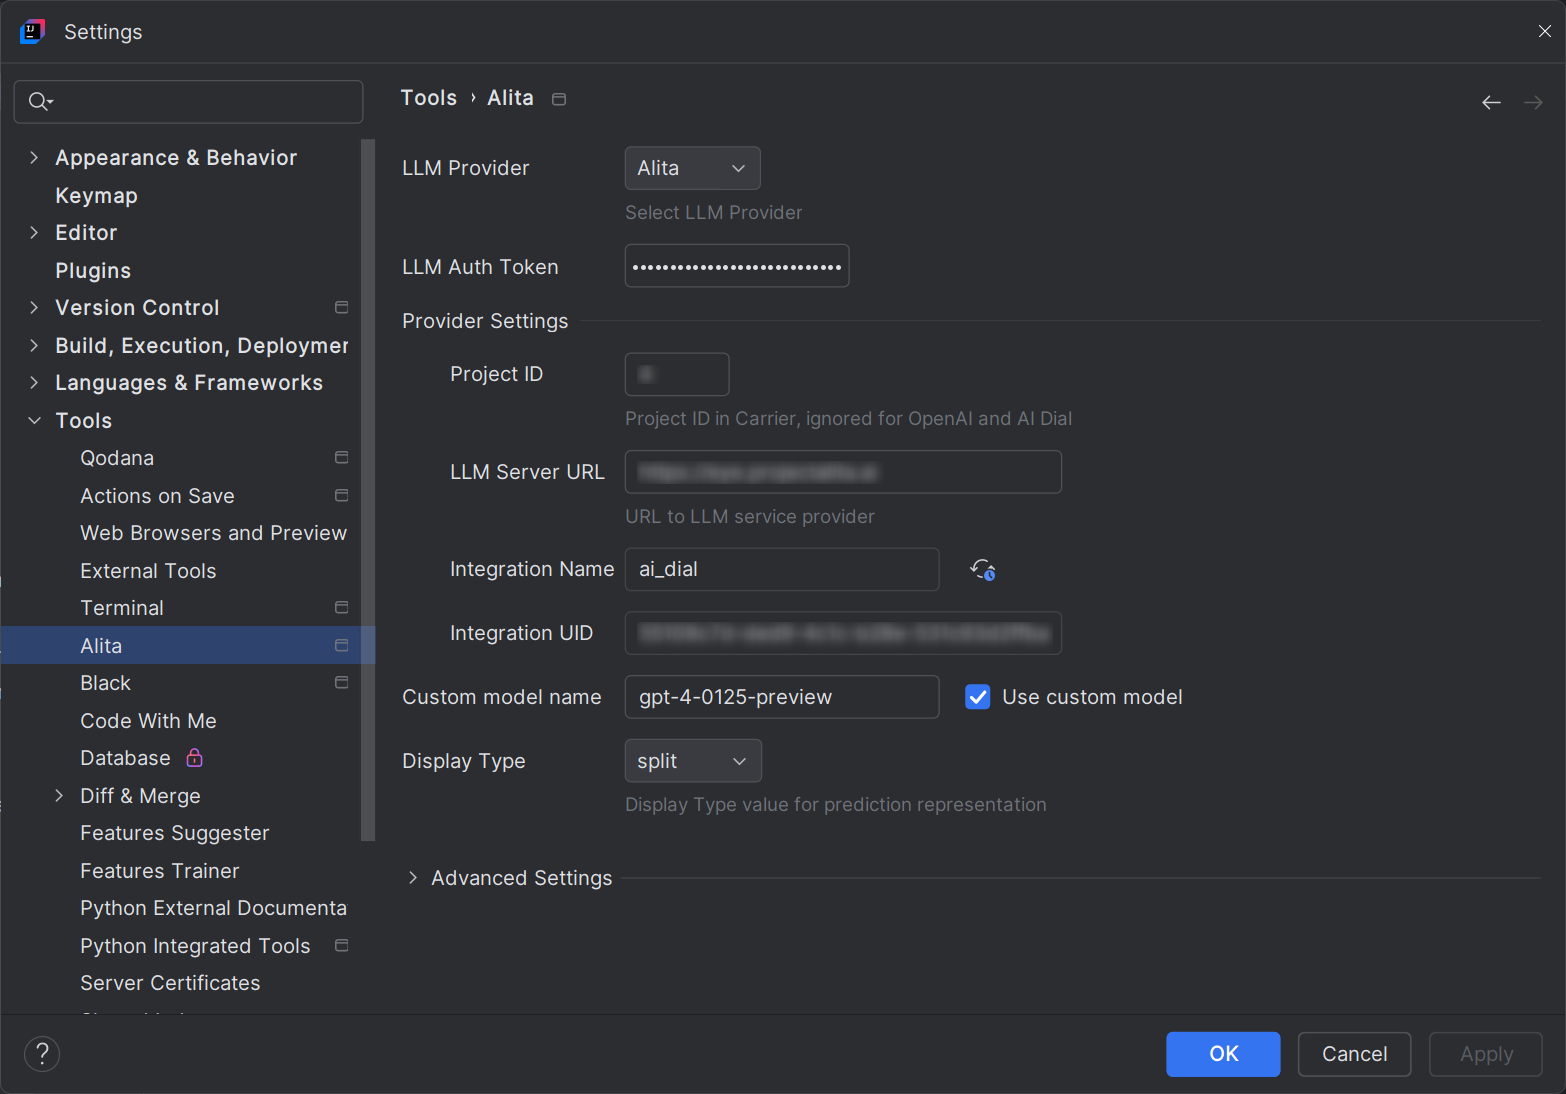This screenshot has height=1094, width=1566.
Task: Expand Appearance & Behavior node
Action: (34, 157)
